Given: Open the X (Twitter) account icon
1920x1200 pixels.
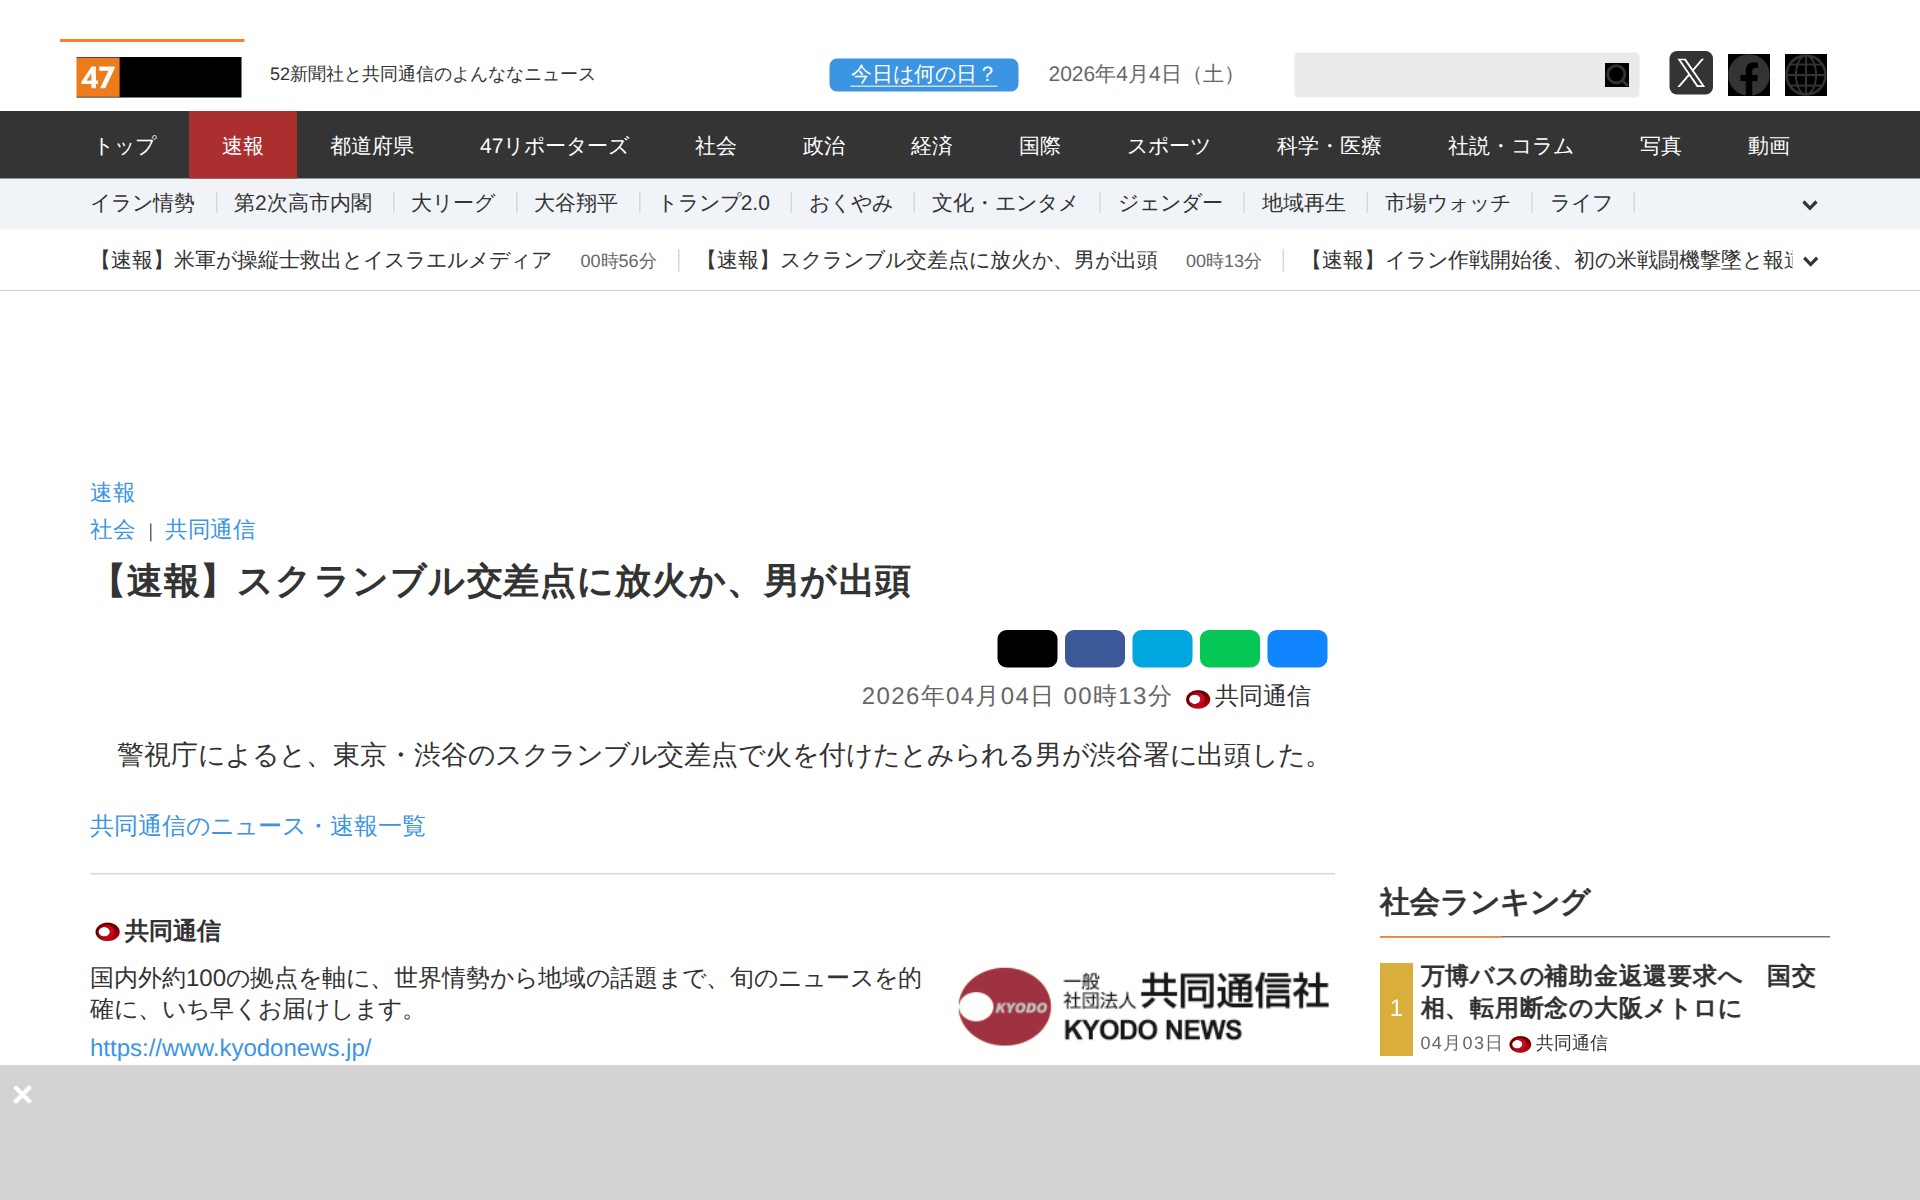Looking at the screenshot, I should coord(1690,74).
